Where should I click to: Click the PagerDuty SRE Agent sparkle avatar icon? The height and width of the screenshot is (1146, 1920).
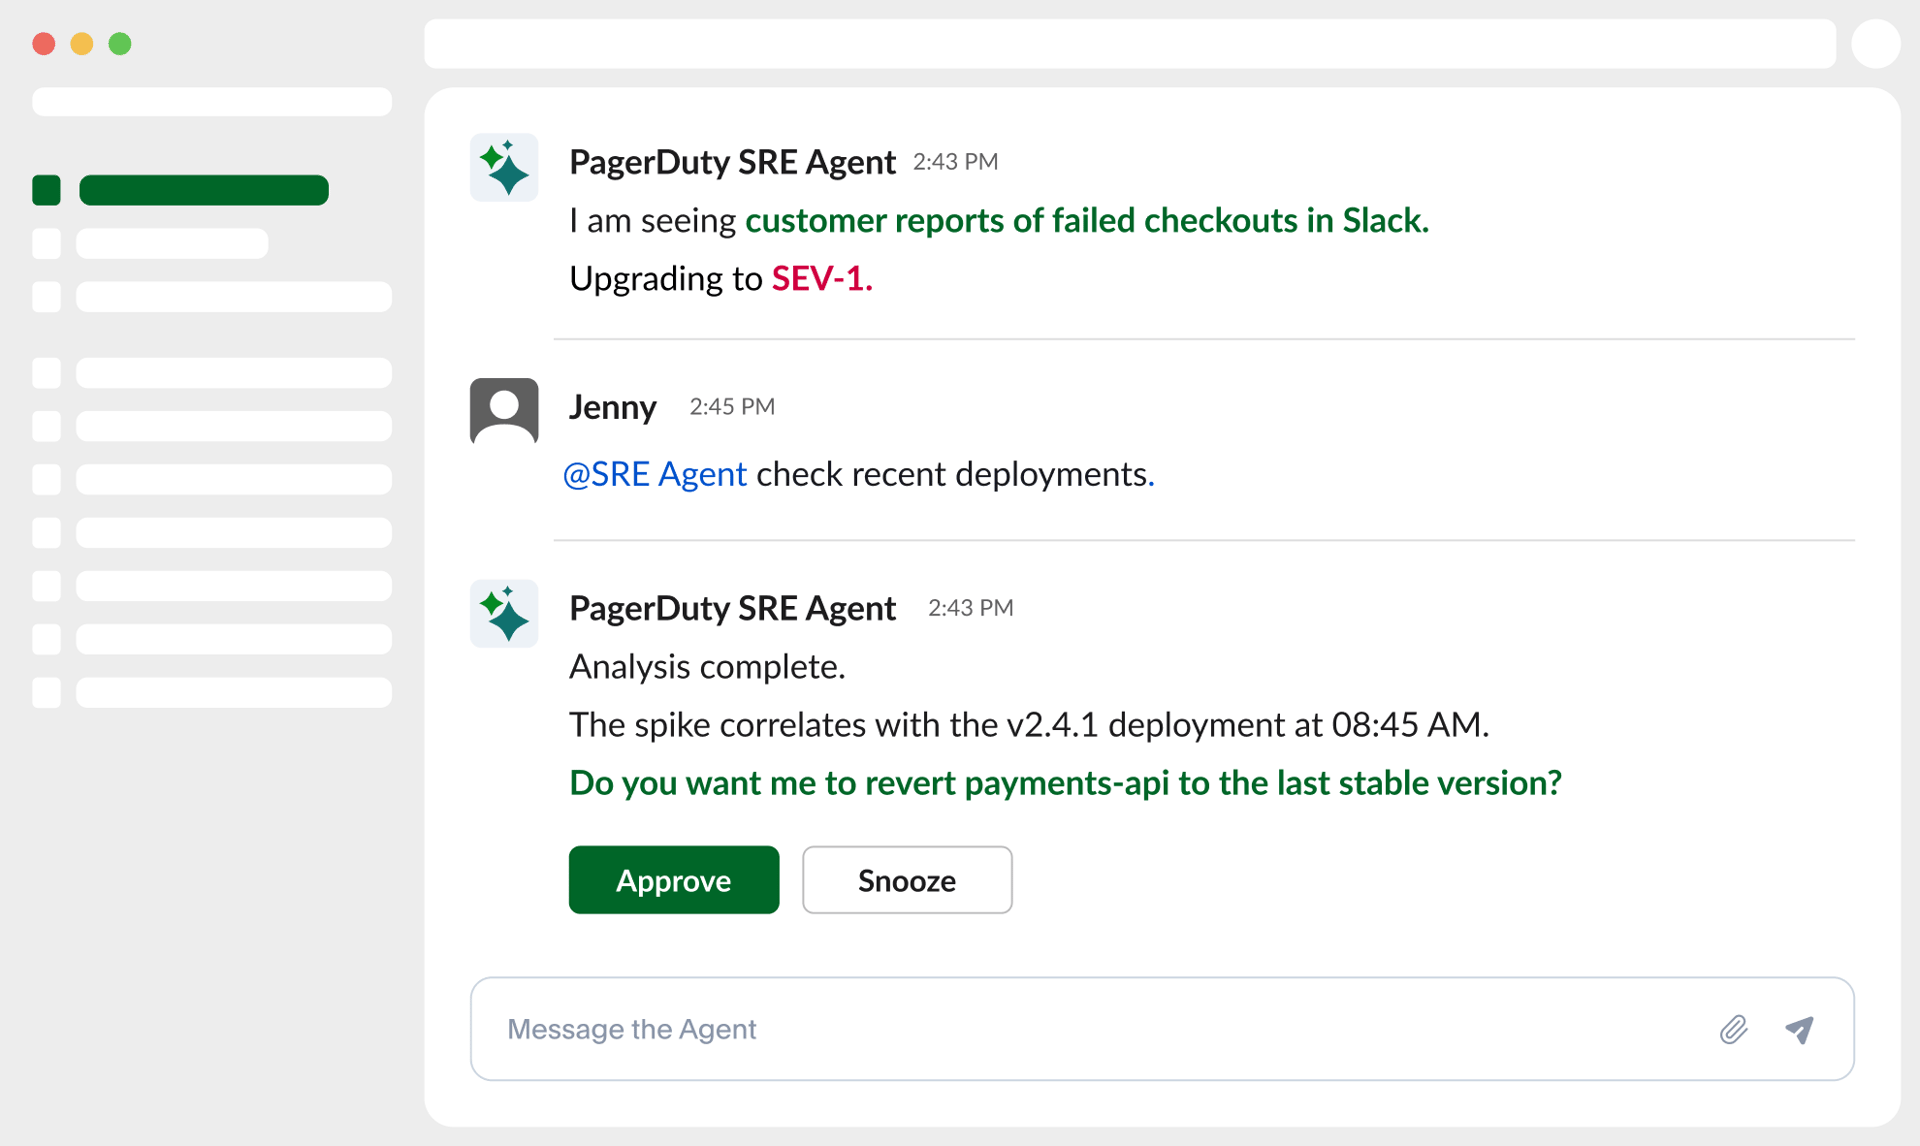(504, 167)
